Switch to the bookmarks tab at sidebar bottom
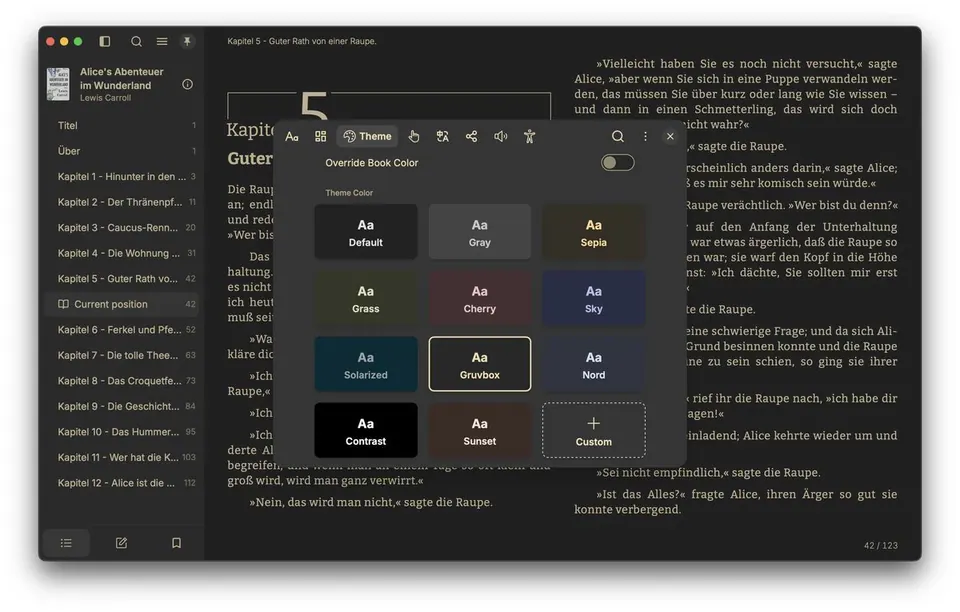This screenshot has width=960, height=612. click(176, 543)
